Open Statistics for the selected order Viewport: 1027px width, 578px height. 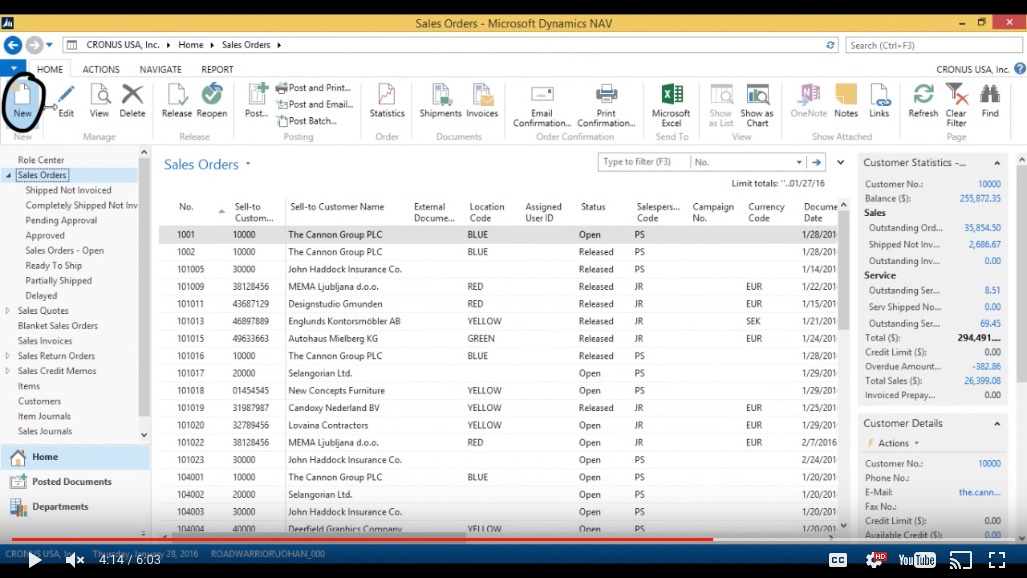pyautogui.click(x=386, y=103)
